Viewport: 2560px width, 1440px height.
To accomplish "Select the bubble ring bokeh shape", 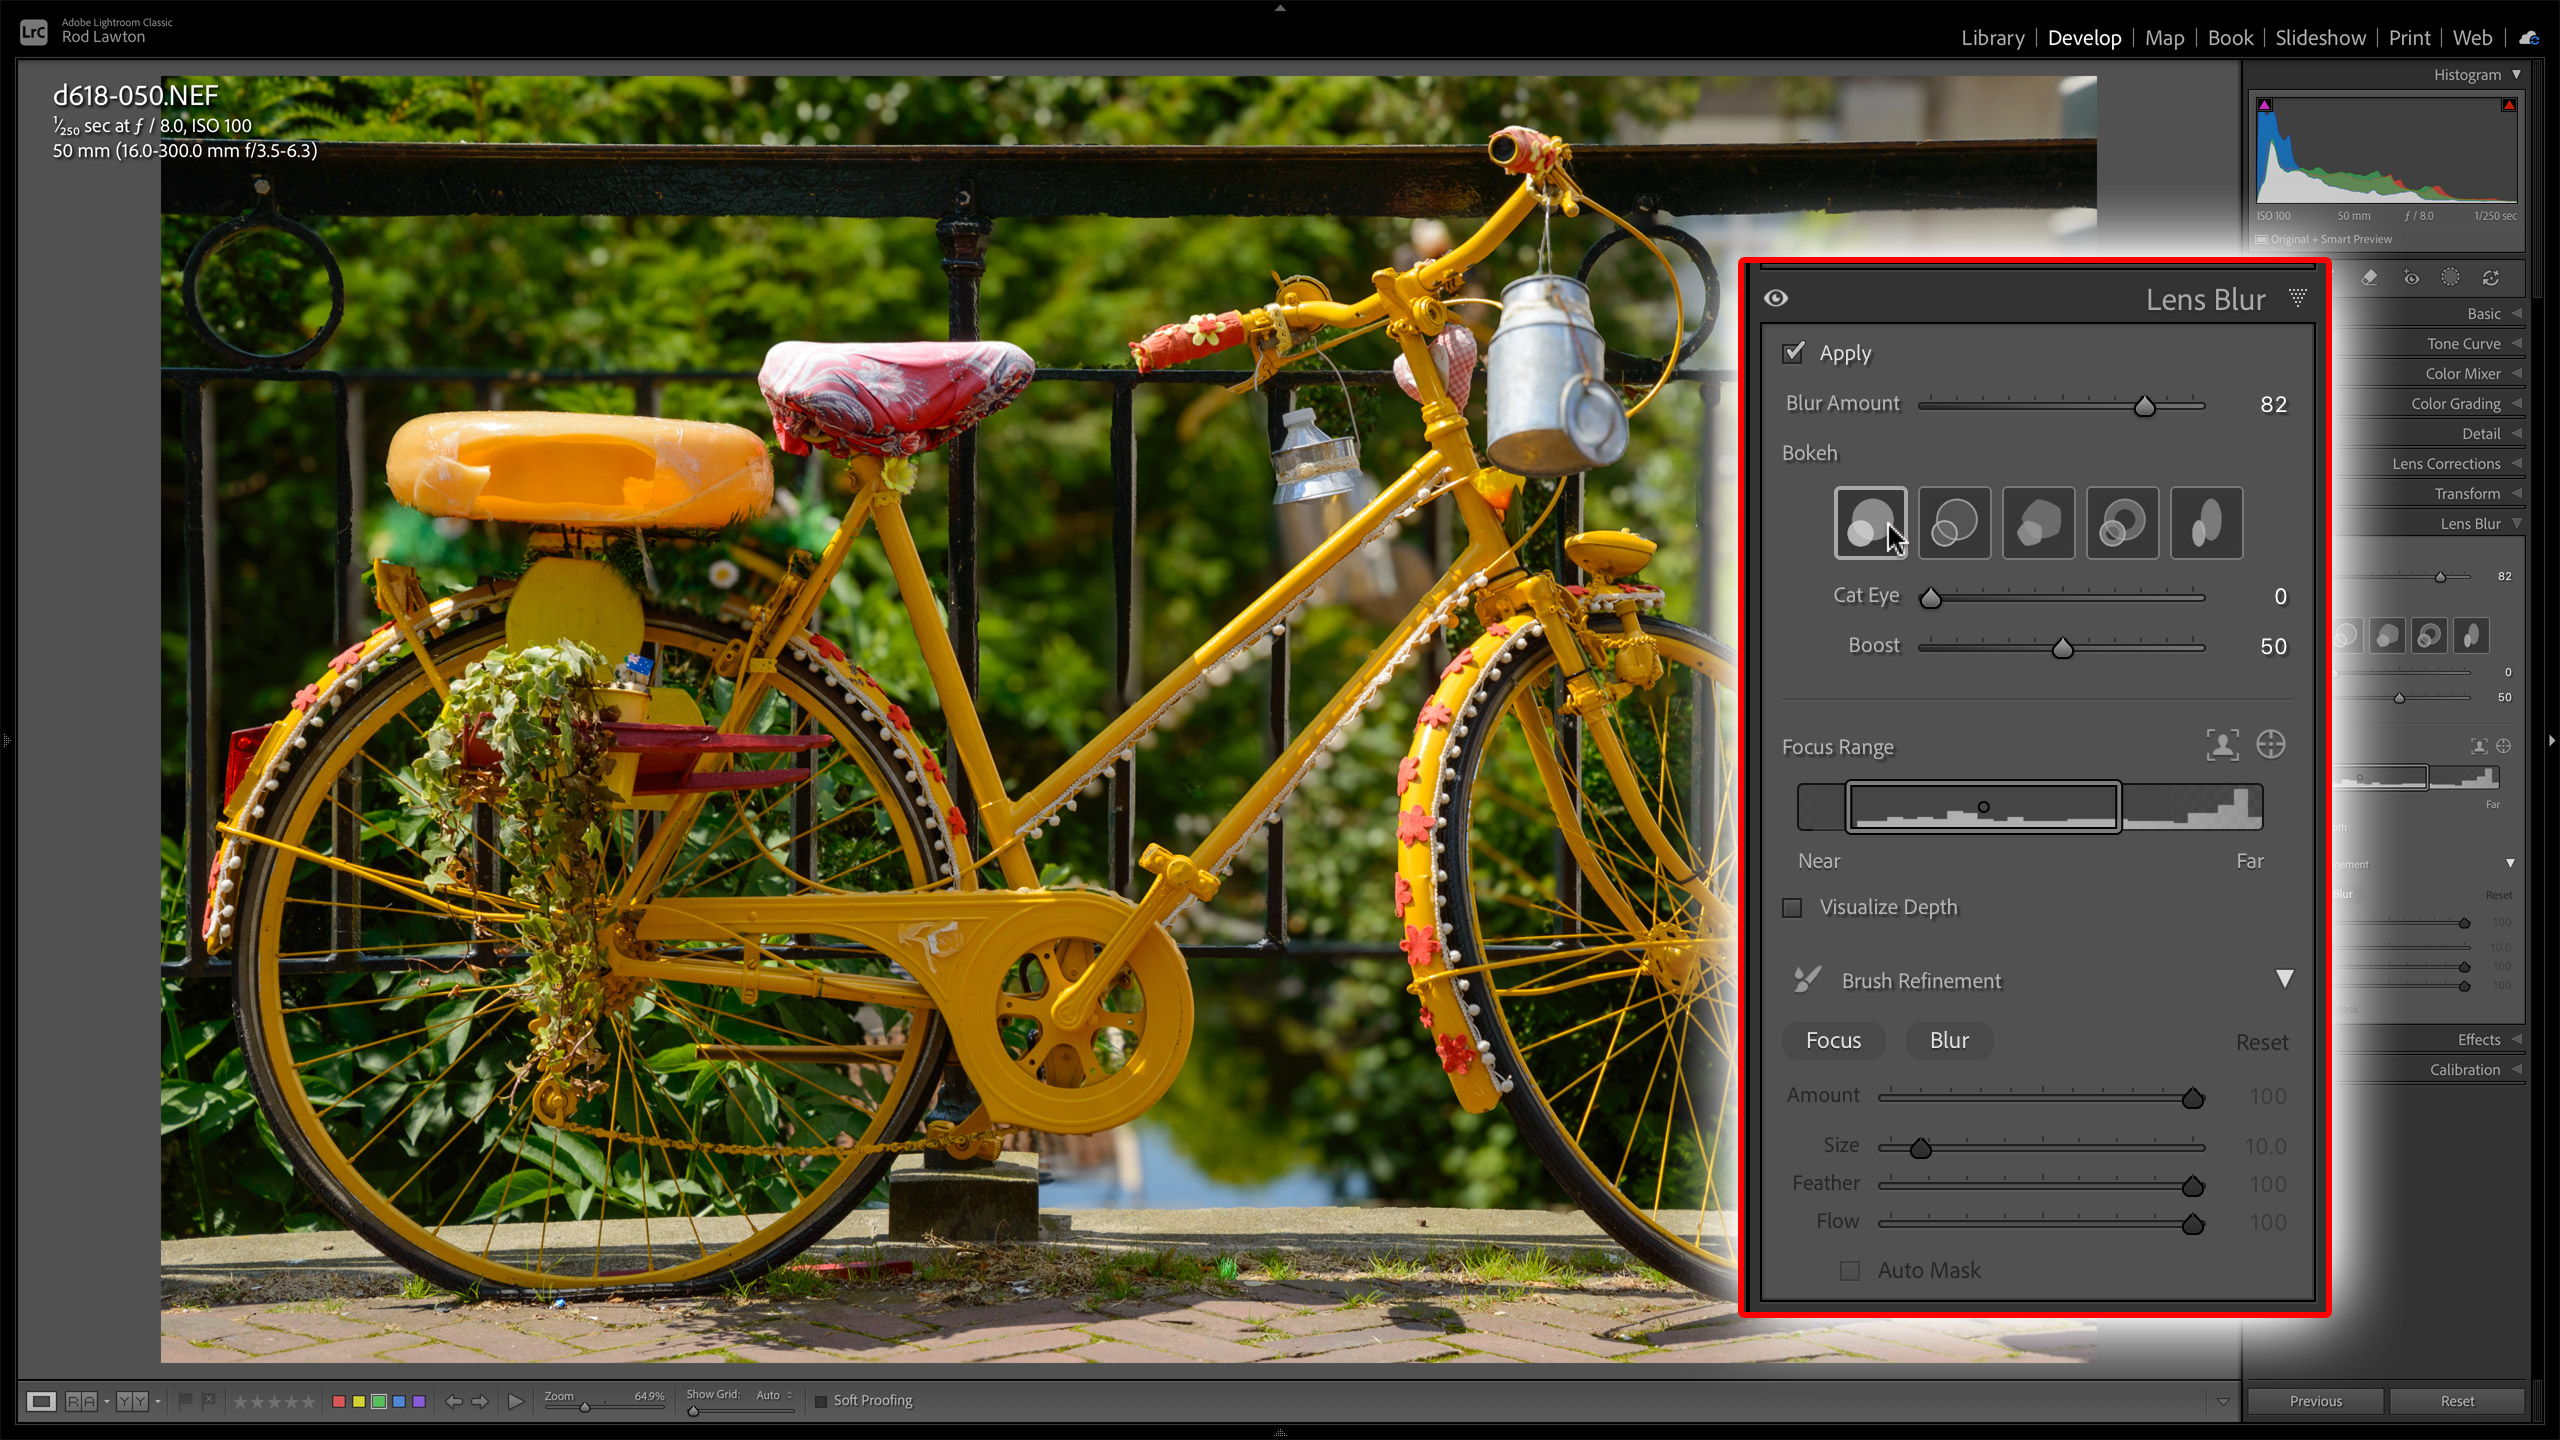I will [1954, 523].
